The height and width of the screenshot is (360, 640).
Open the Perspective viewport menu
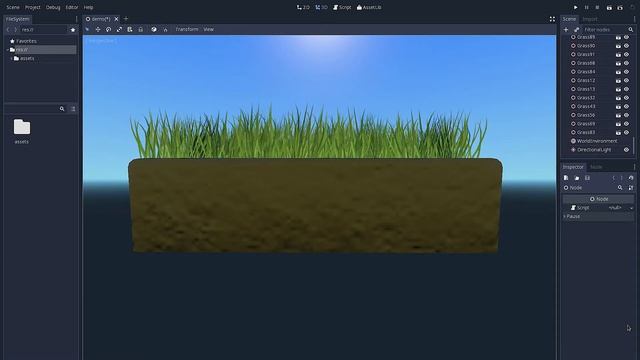[101, 40]
